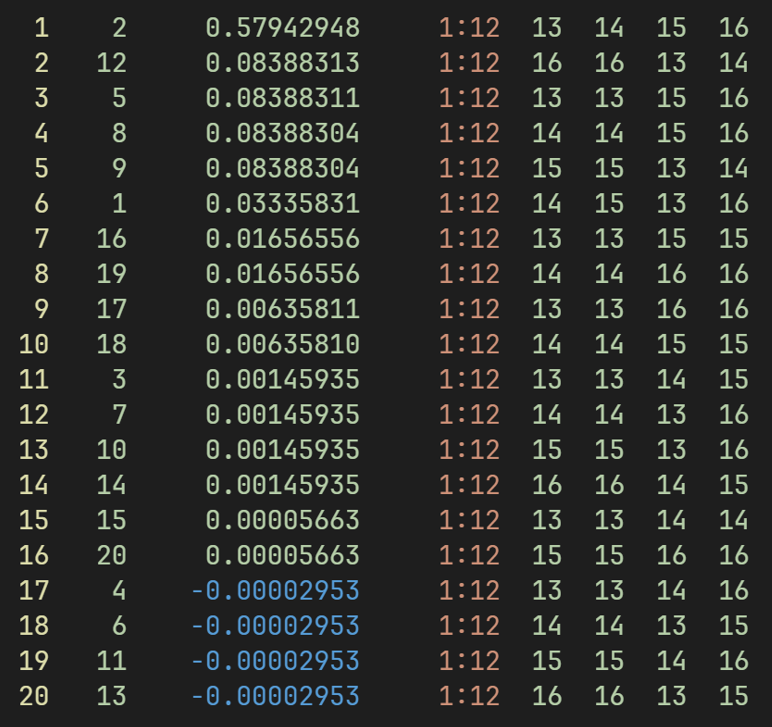Select the blue -0.00002953 in row 20
Screen dimensions: 772x727
[274, 695]
